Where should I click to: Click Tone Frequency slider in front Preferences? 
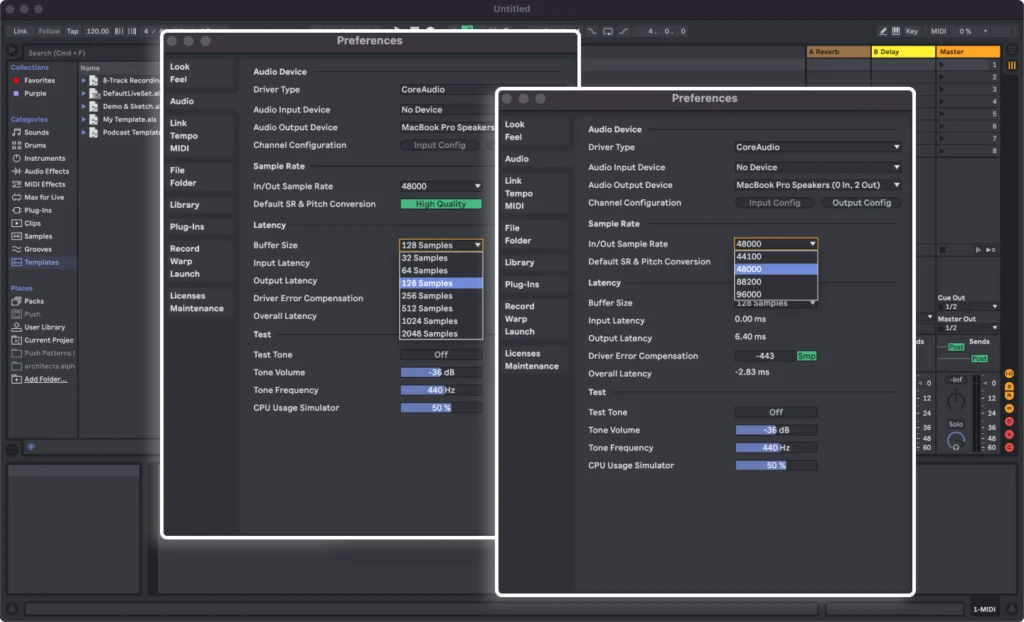pos(776,448)
